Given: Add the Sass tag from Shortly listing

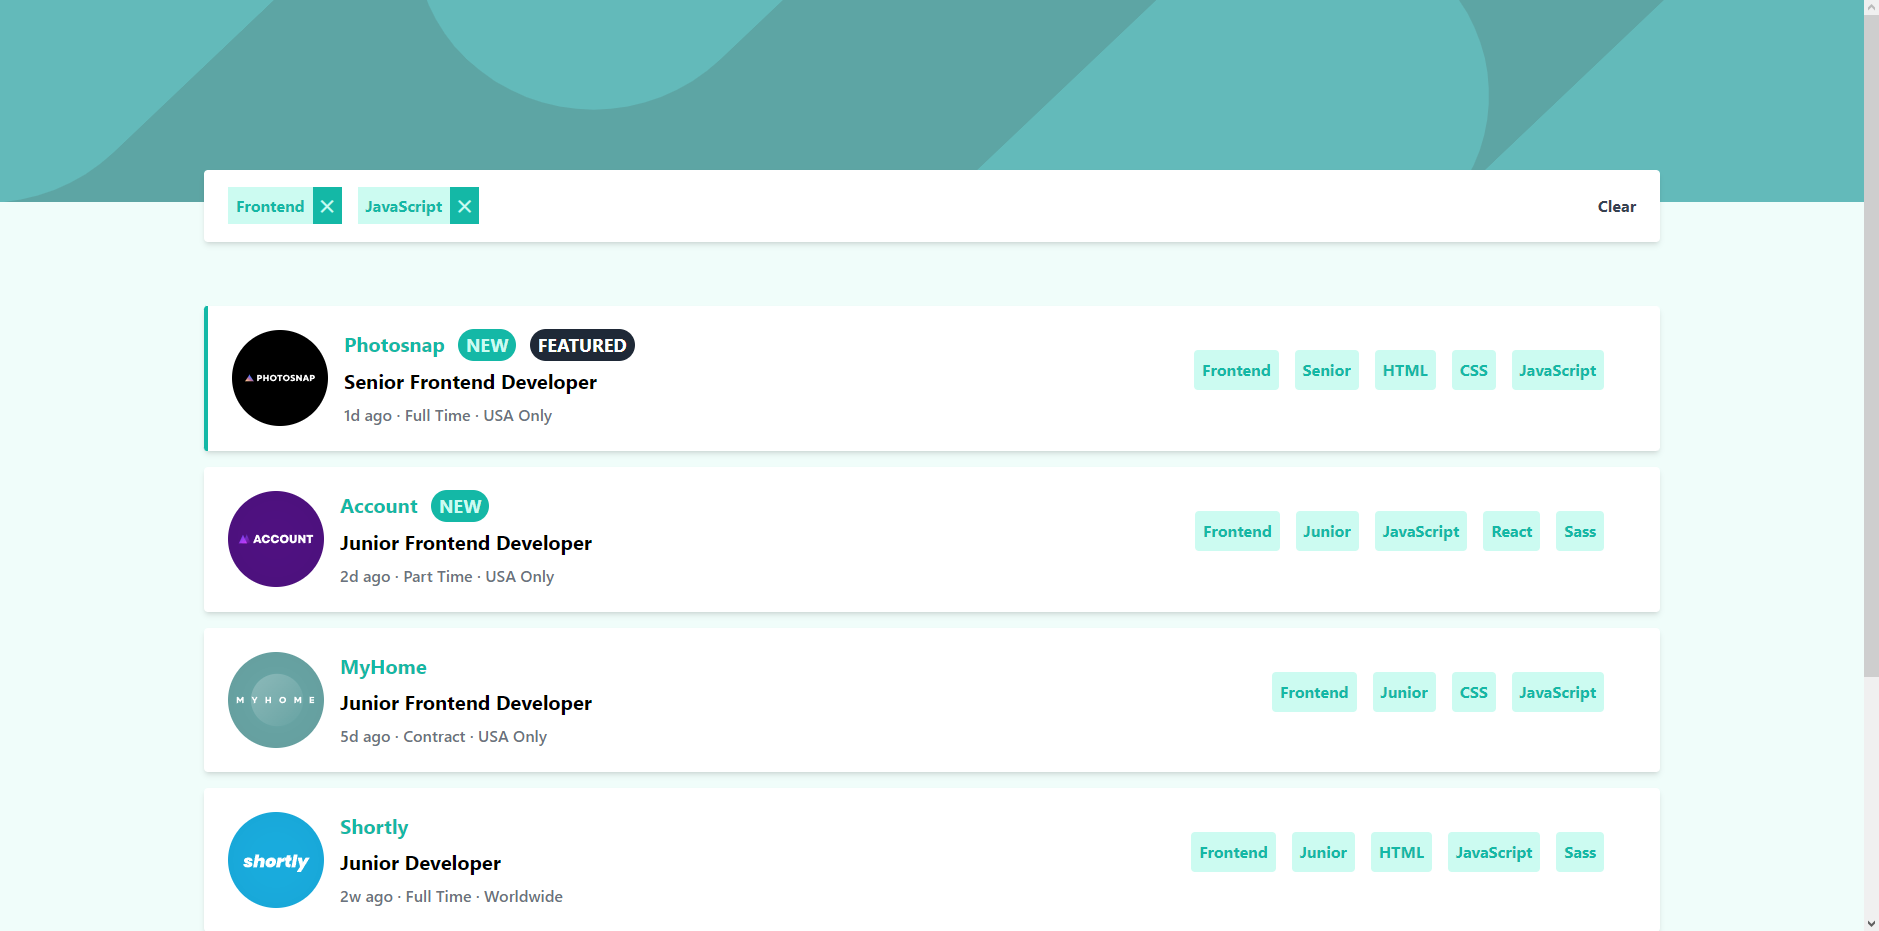Looking at the screenshot, I should point(1580,851).
